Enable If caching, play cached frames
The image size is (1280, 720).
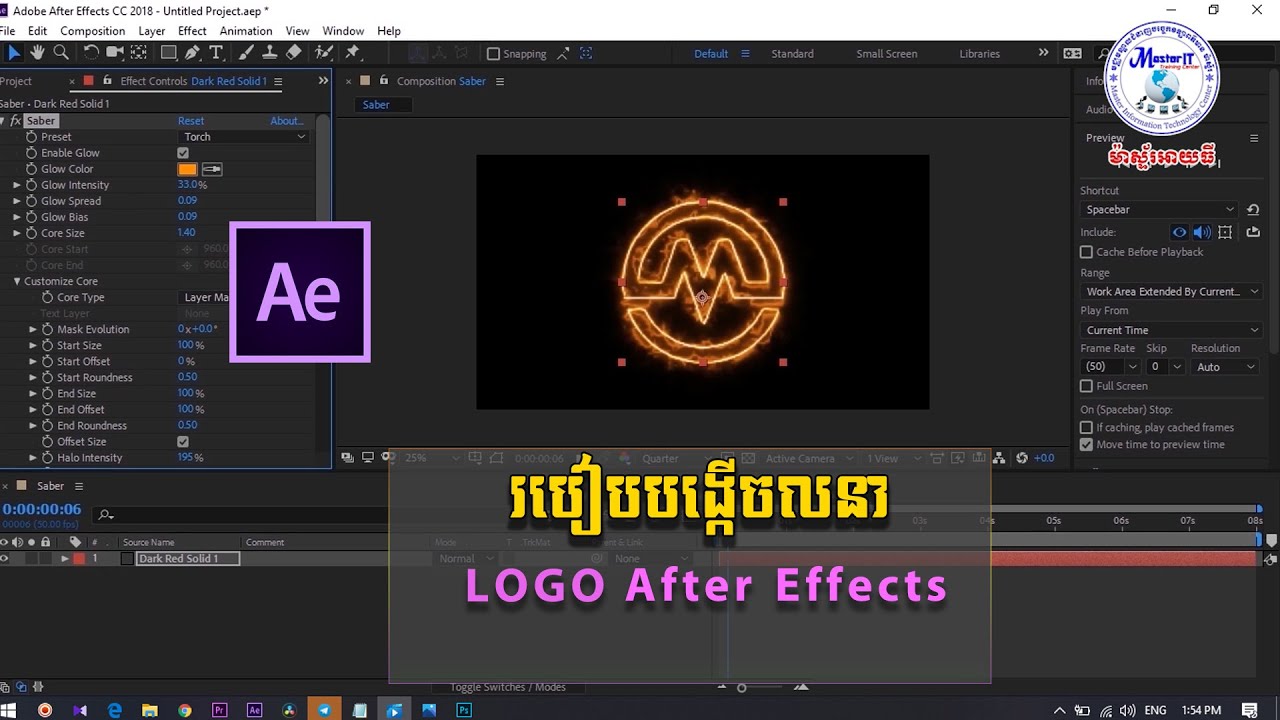coord(1087,428)
